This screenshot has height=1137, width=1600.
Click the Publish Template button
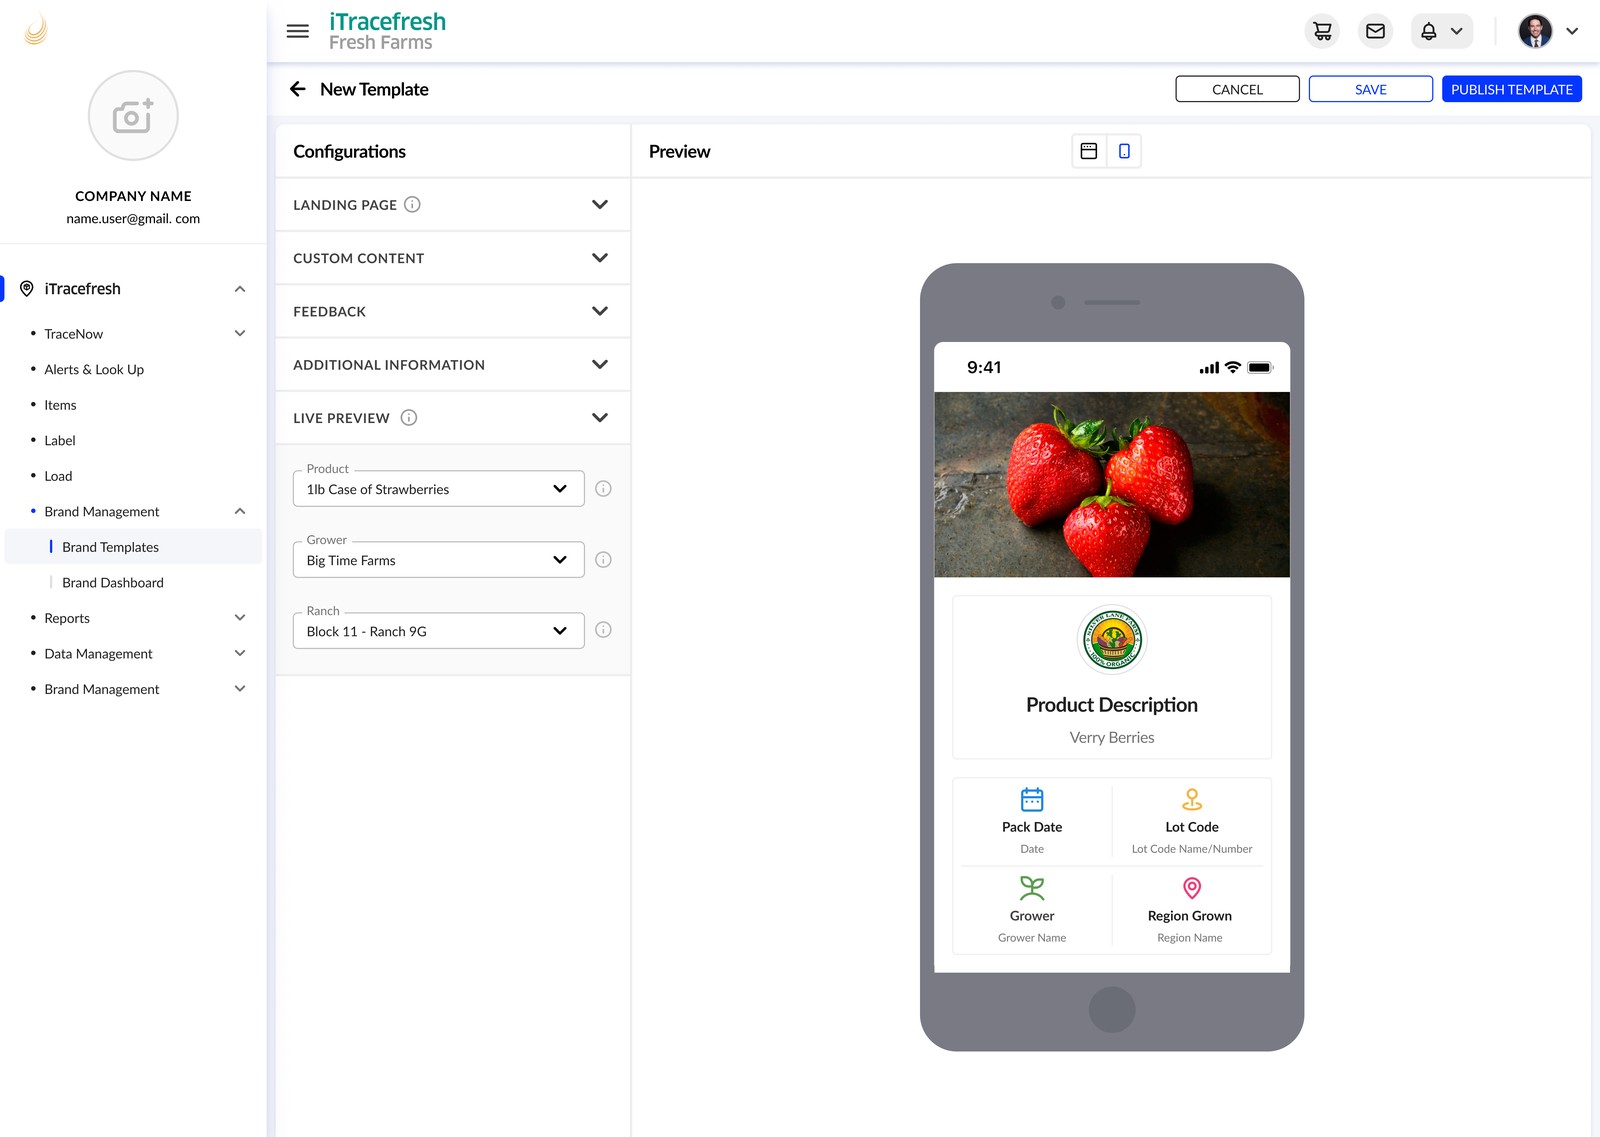[1511, 89]
